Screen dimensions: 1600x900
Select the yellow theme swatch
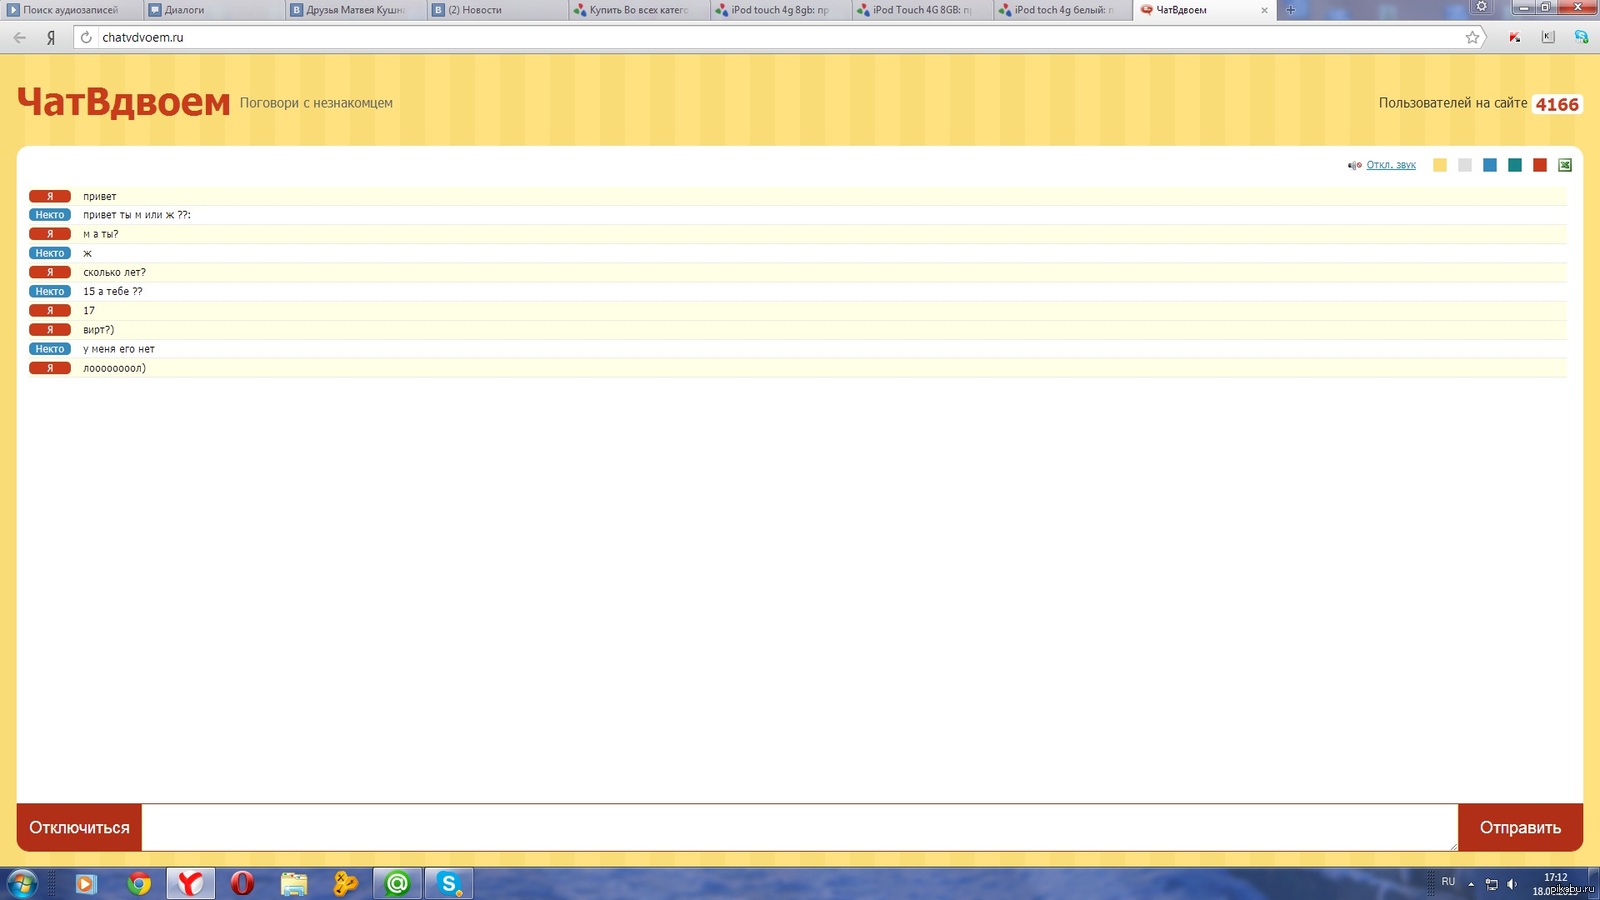pyautogui.click(x=1440, y=165)
